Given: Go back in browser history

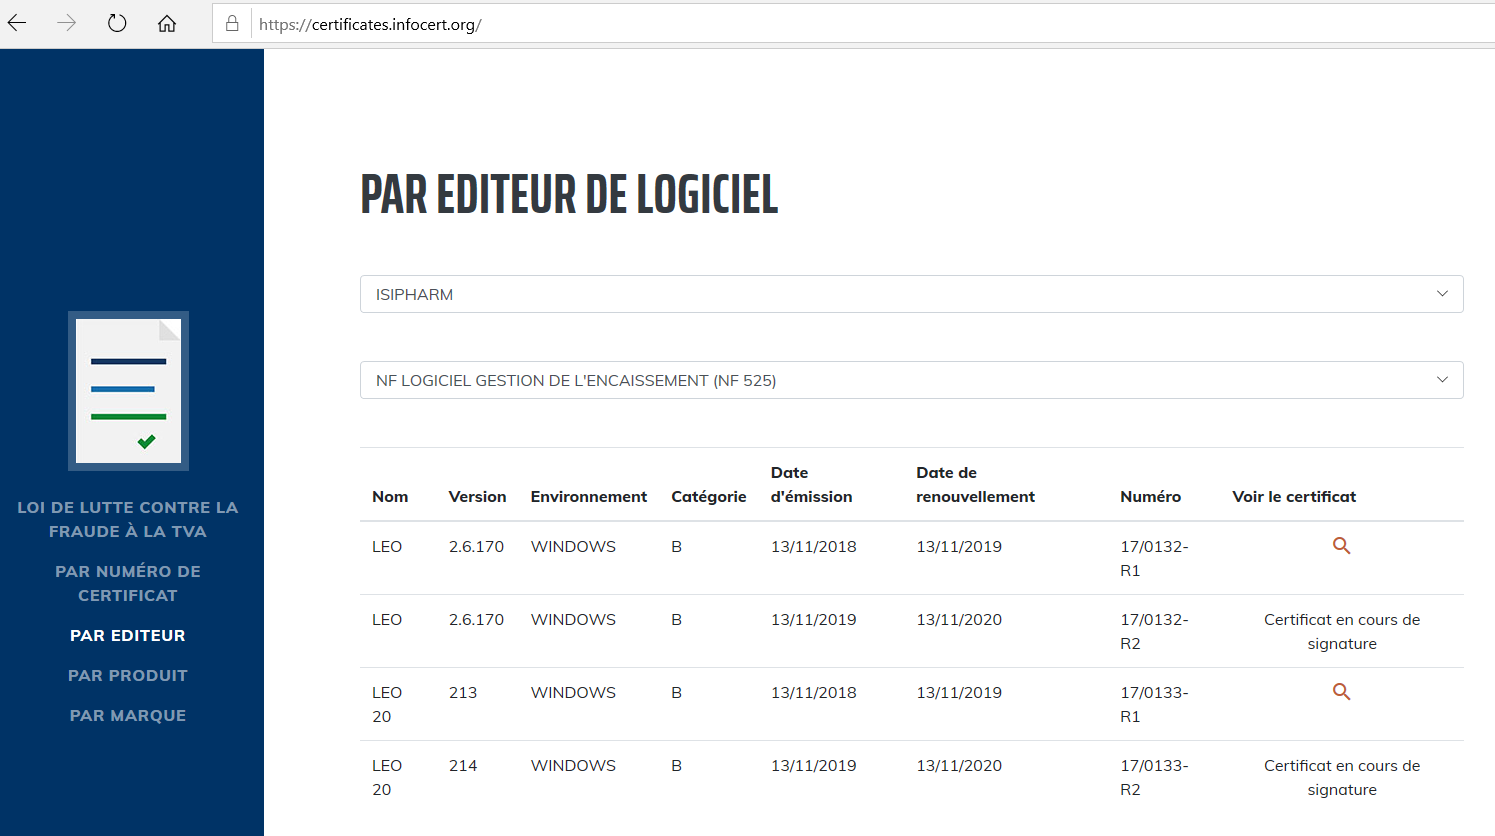Looking at the screenshot, I should [x=17, y=24].
